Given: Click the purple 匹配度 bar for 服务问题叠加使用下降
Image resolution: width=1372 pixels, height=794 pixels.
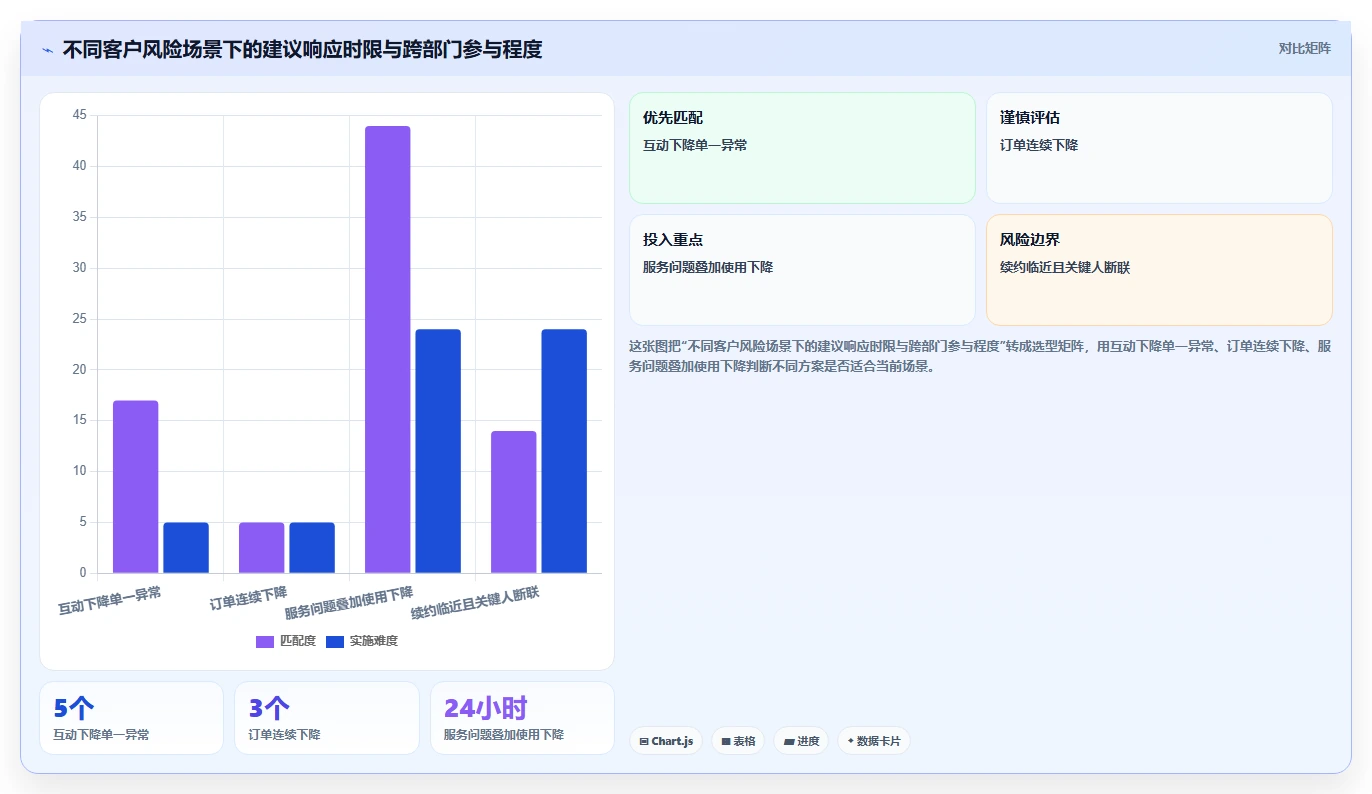Looking at the screenshot, I should (387, 349).
